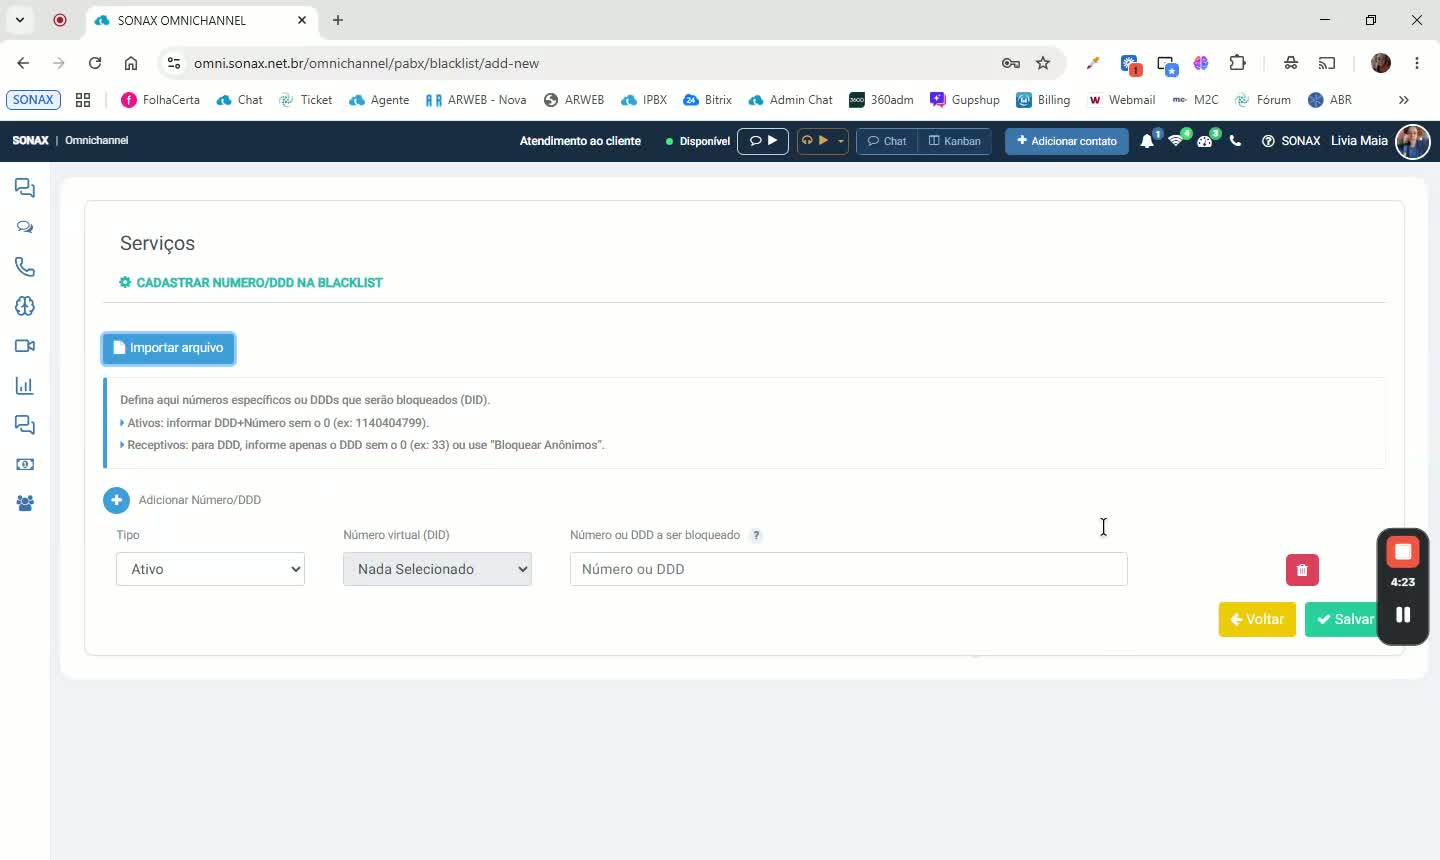The height and width of the screenshot is (860, 1440).
Task: Click the Importar arquivo button
Action: [x=169, y=348]
